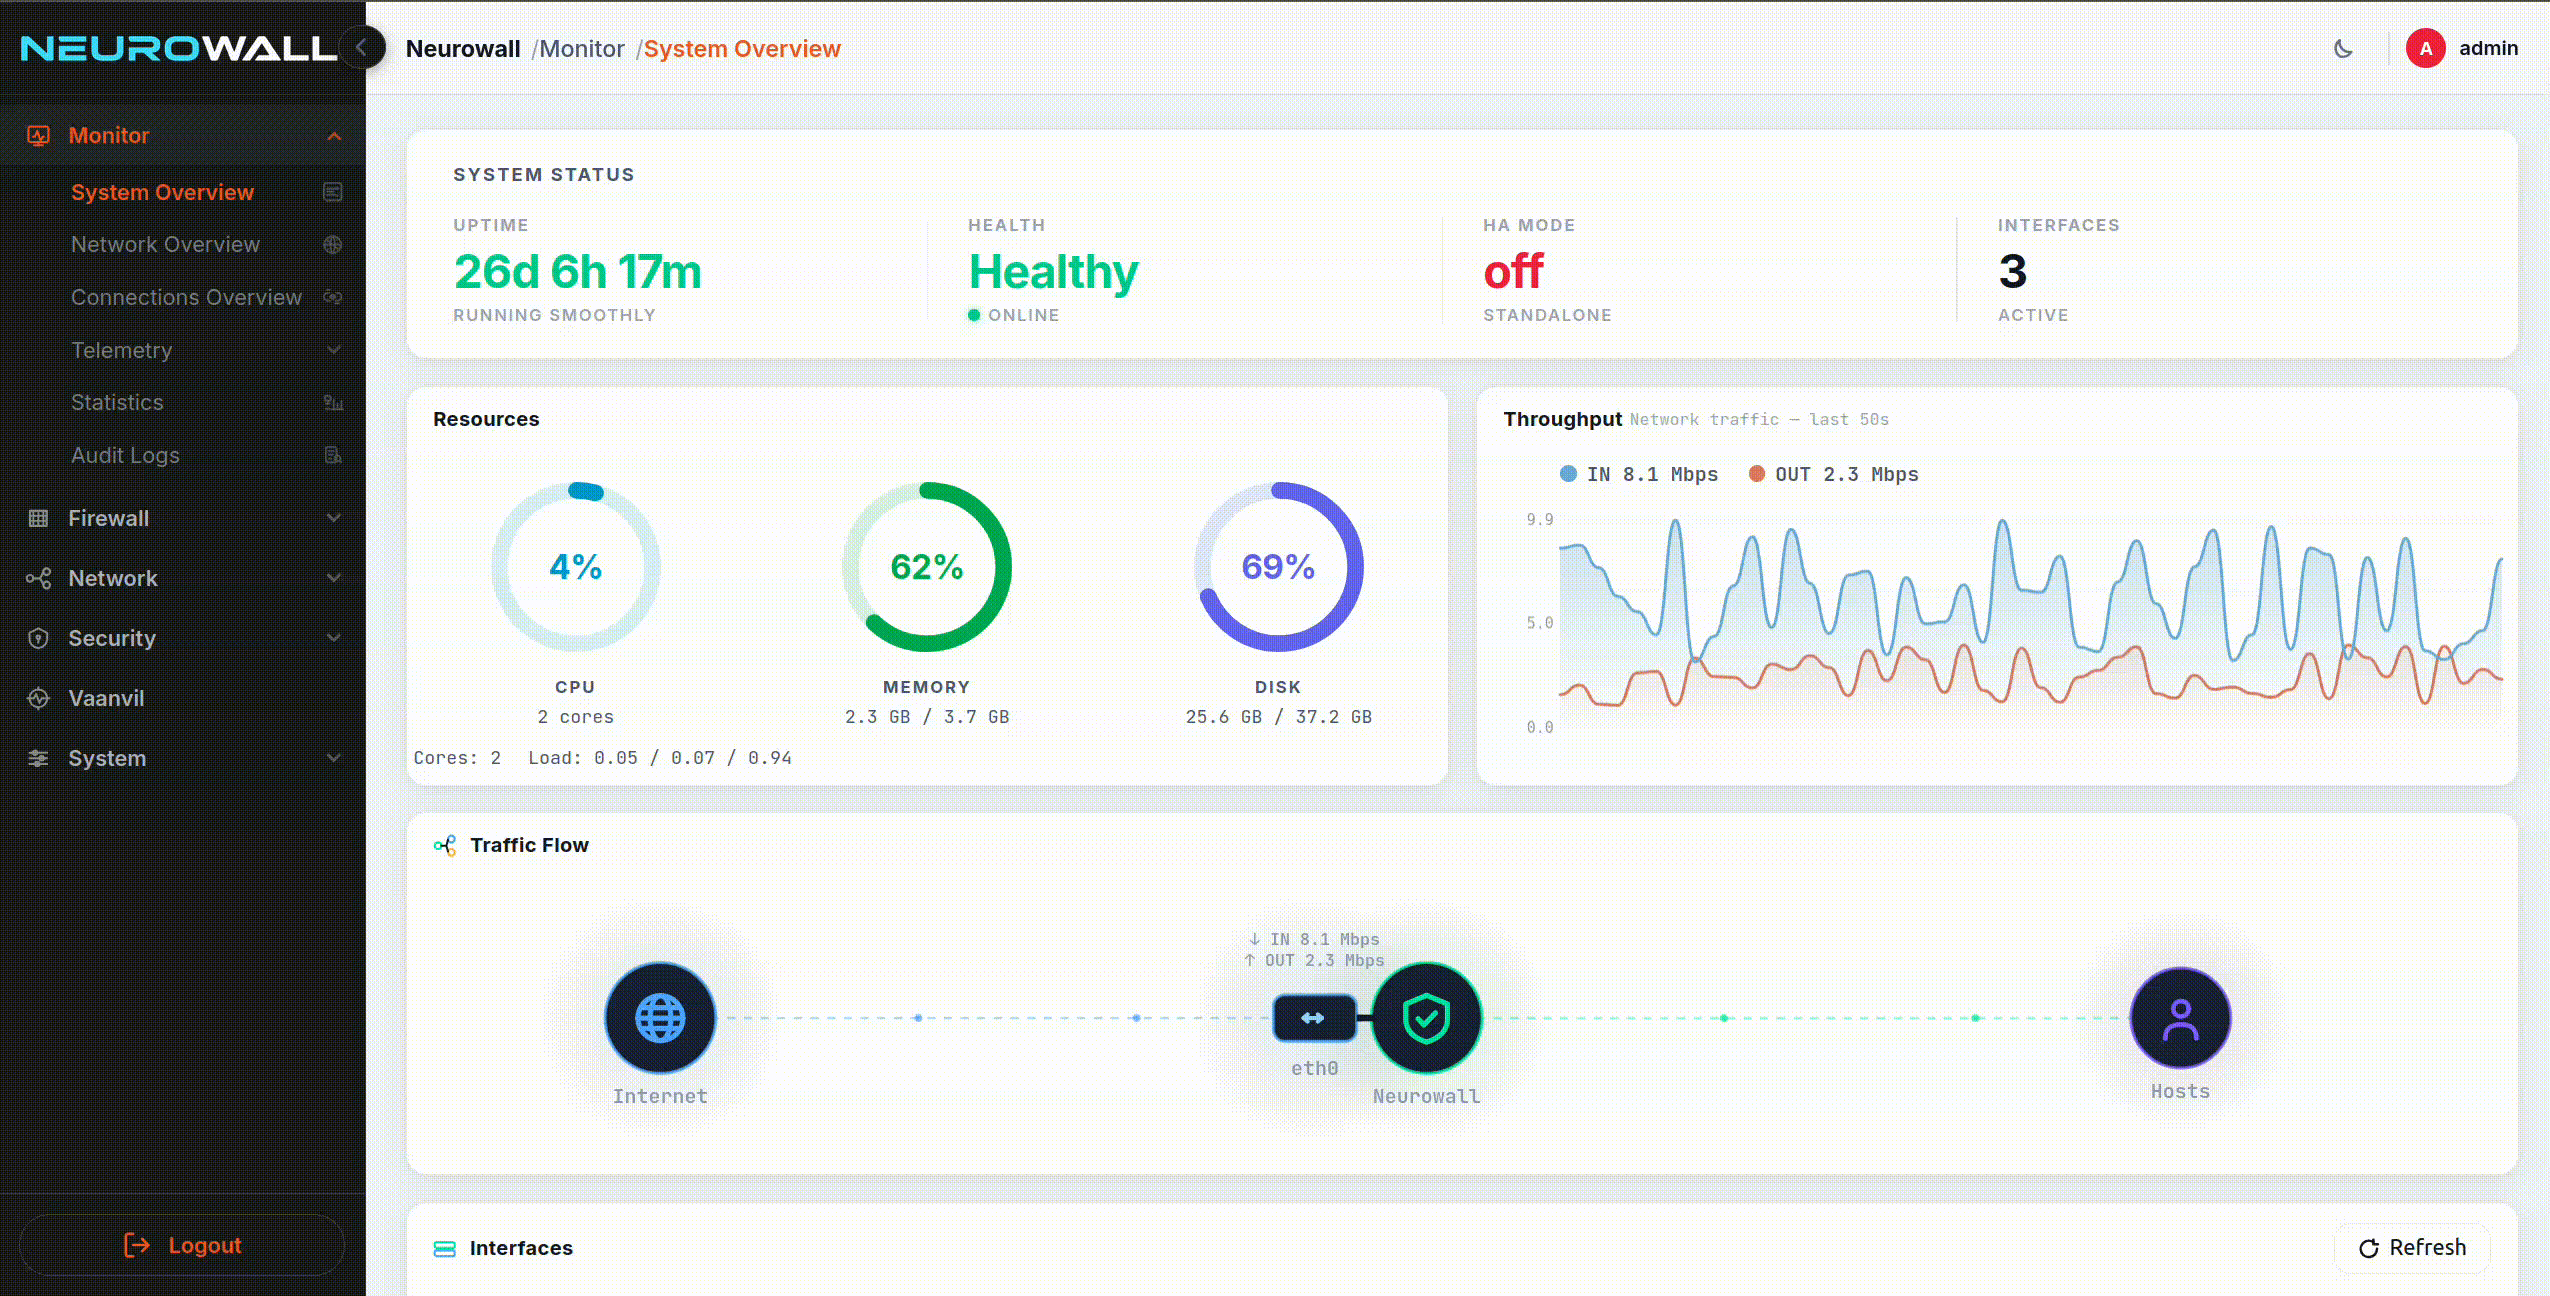2550x1296 pixels.
Task: Click the Healthy status value
Action: 1053,272
